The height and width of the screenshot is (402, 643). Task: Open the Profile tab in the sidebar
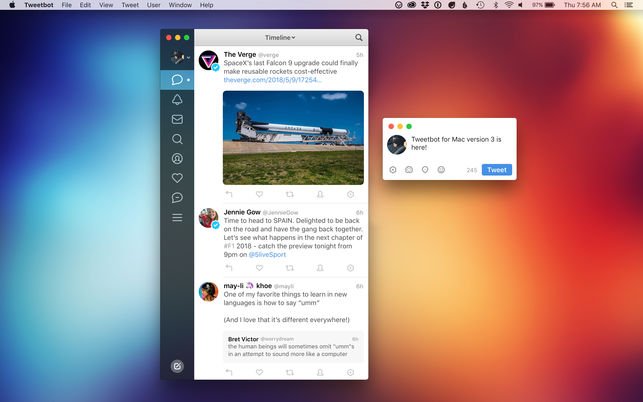[177, 158]
